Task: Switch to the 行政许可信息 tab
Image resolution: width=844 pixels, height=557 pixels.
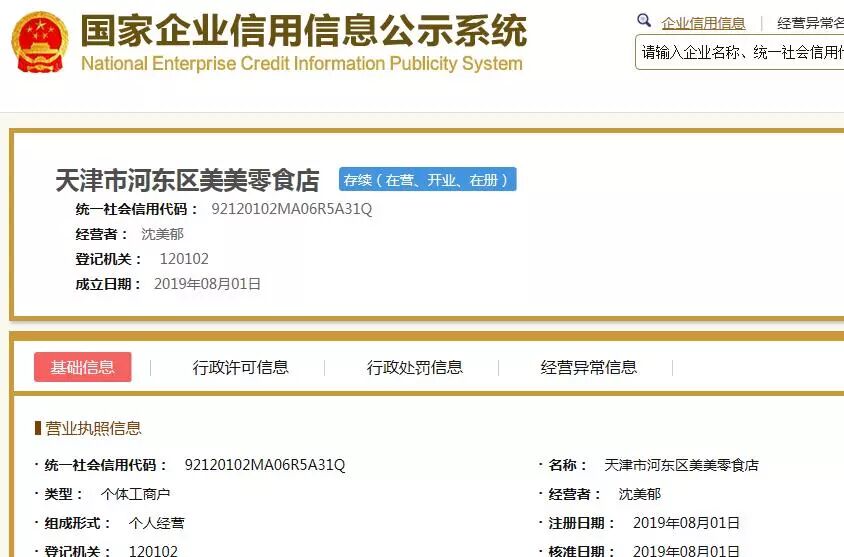Action: click(x=241, y=368)
